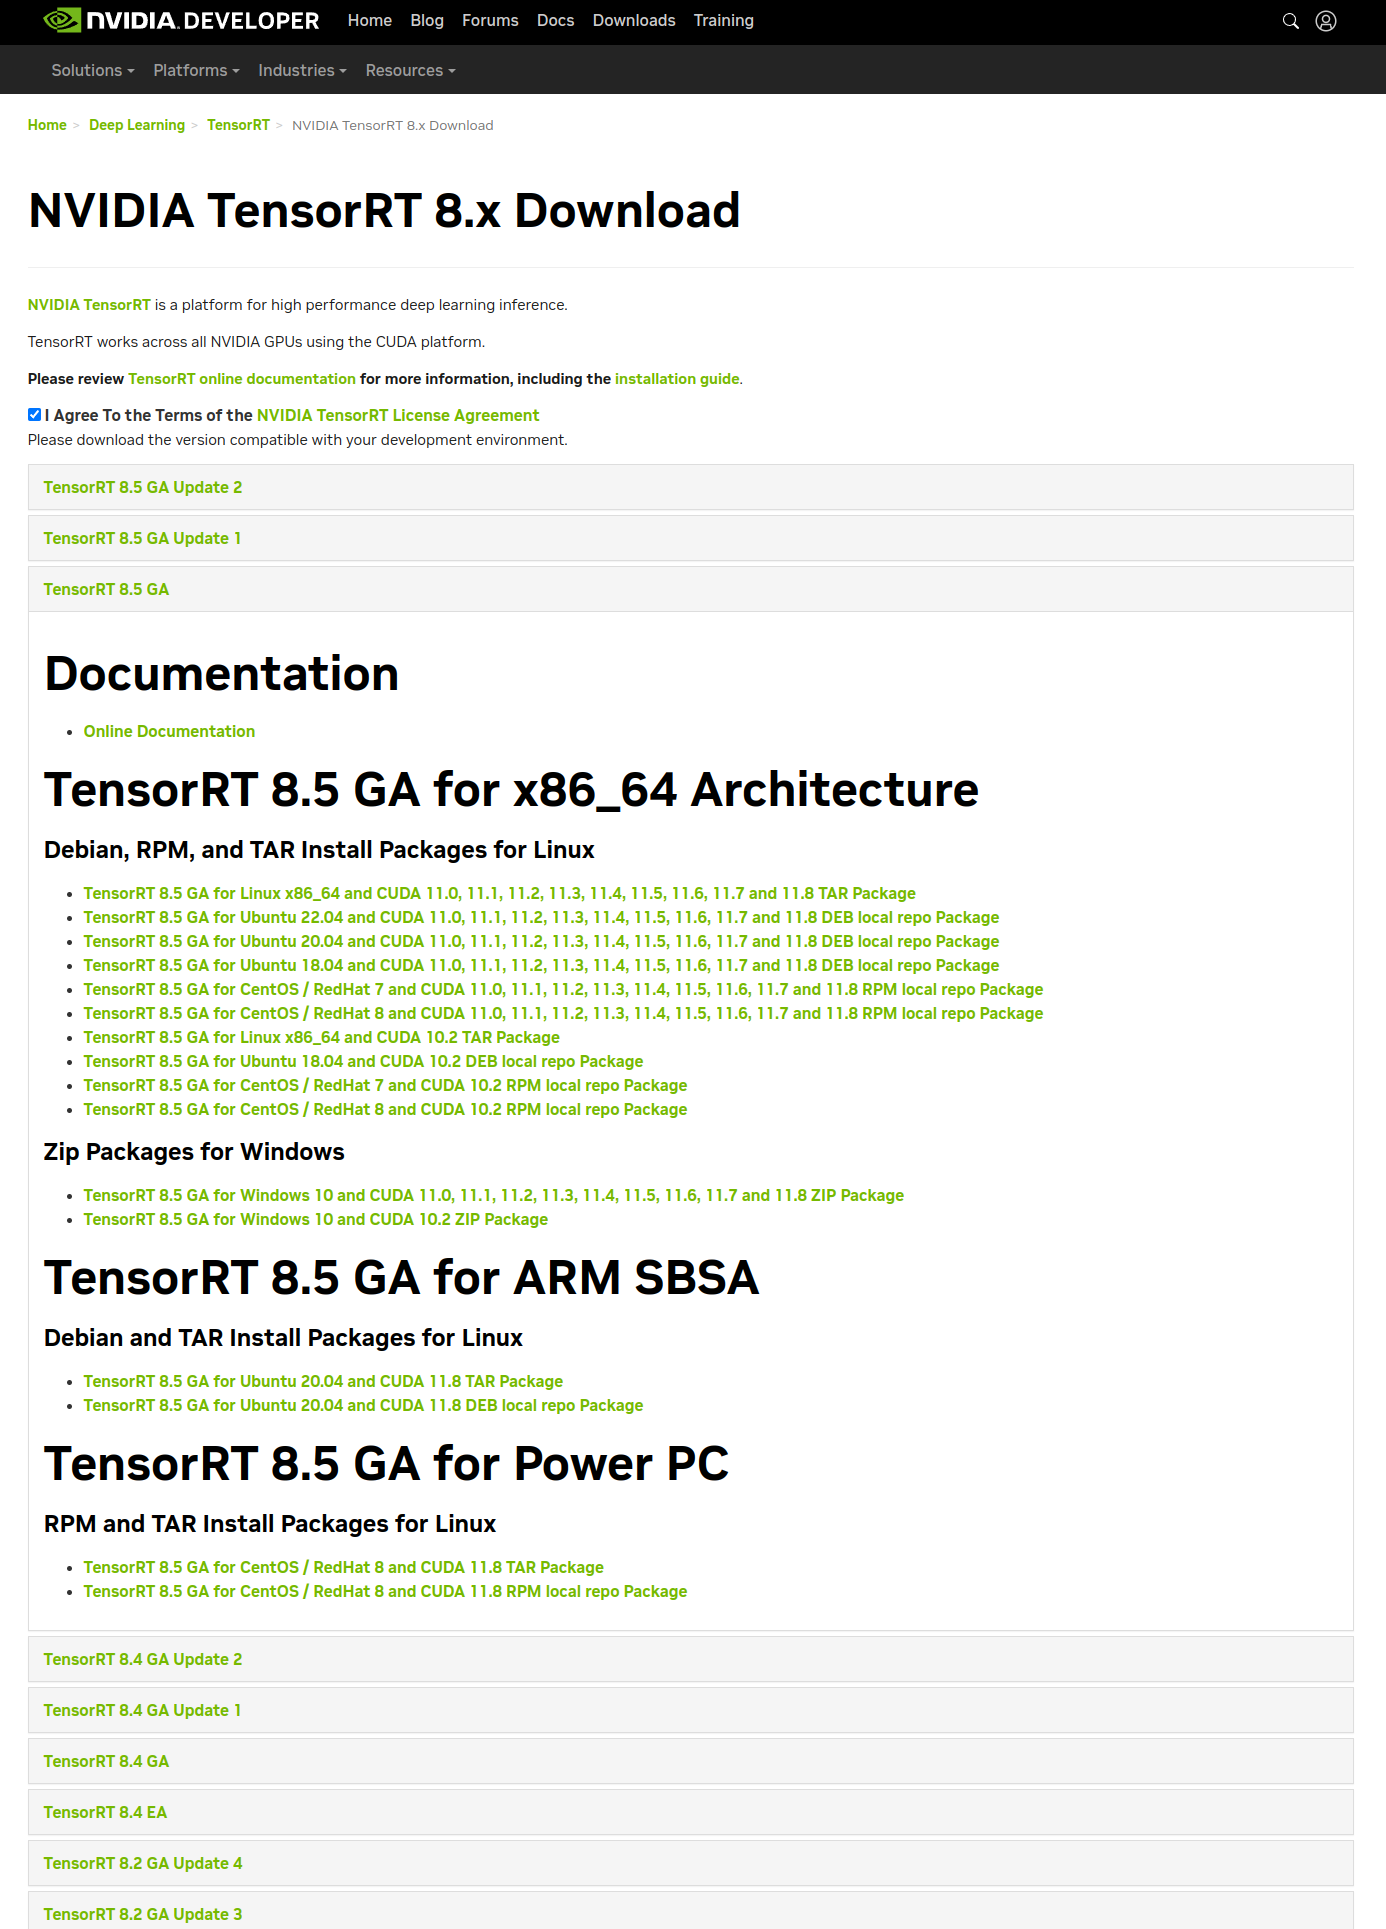The height and width of the screenshot is (1929, 1386).
Task: Download Linux x86_64 CUDA 11.x TAR Package
Action: 500,893
